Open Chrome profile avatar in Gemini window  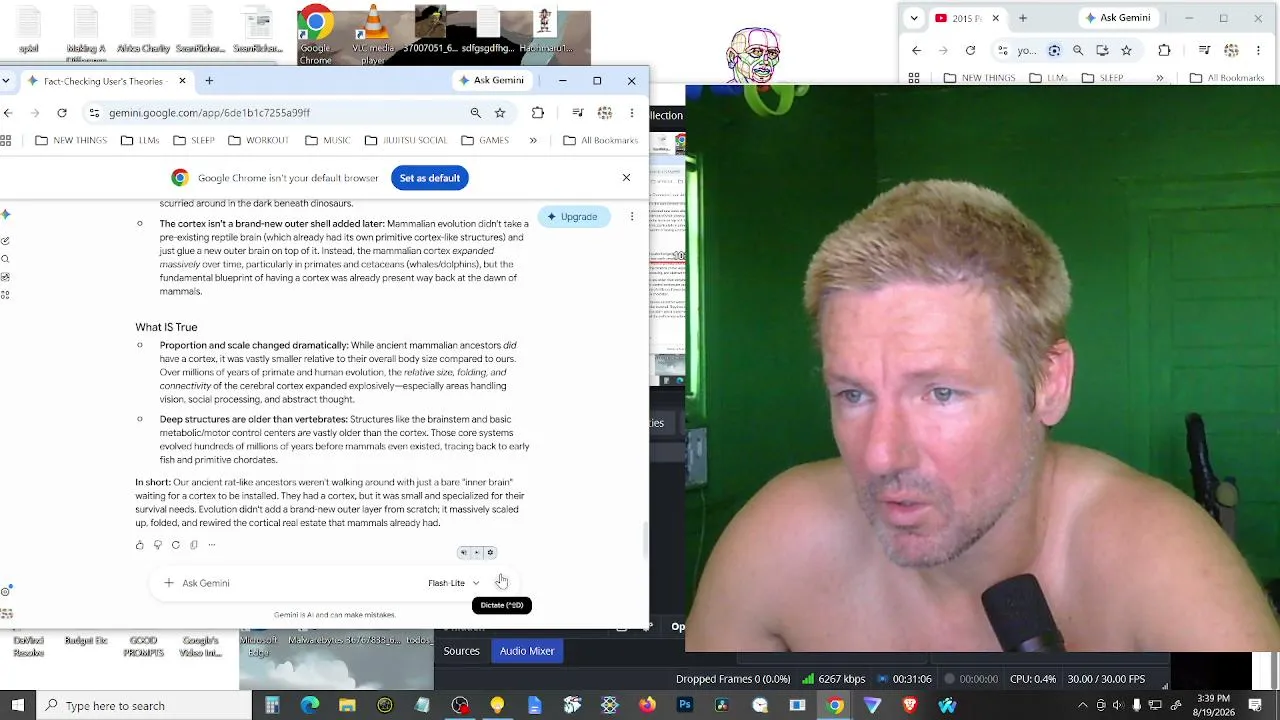604,113
